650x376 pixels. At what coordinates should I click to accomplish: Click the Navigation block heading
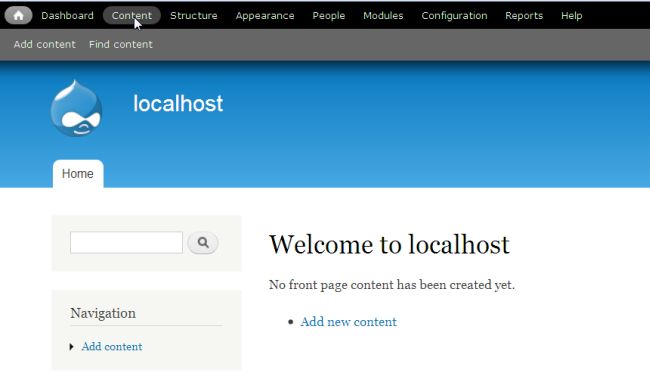pyautogui.click(x=103, y=313)
